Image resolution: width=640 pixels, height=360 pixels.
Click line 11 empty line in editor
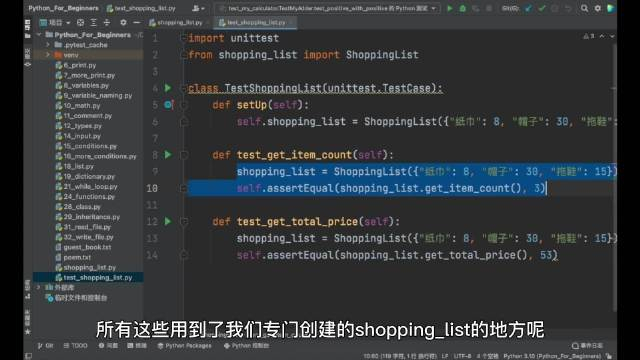(x=400, y=205)
